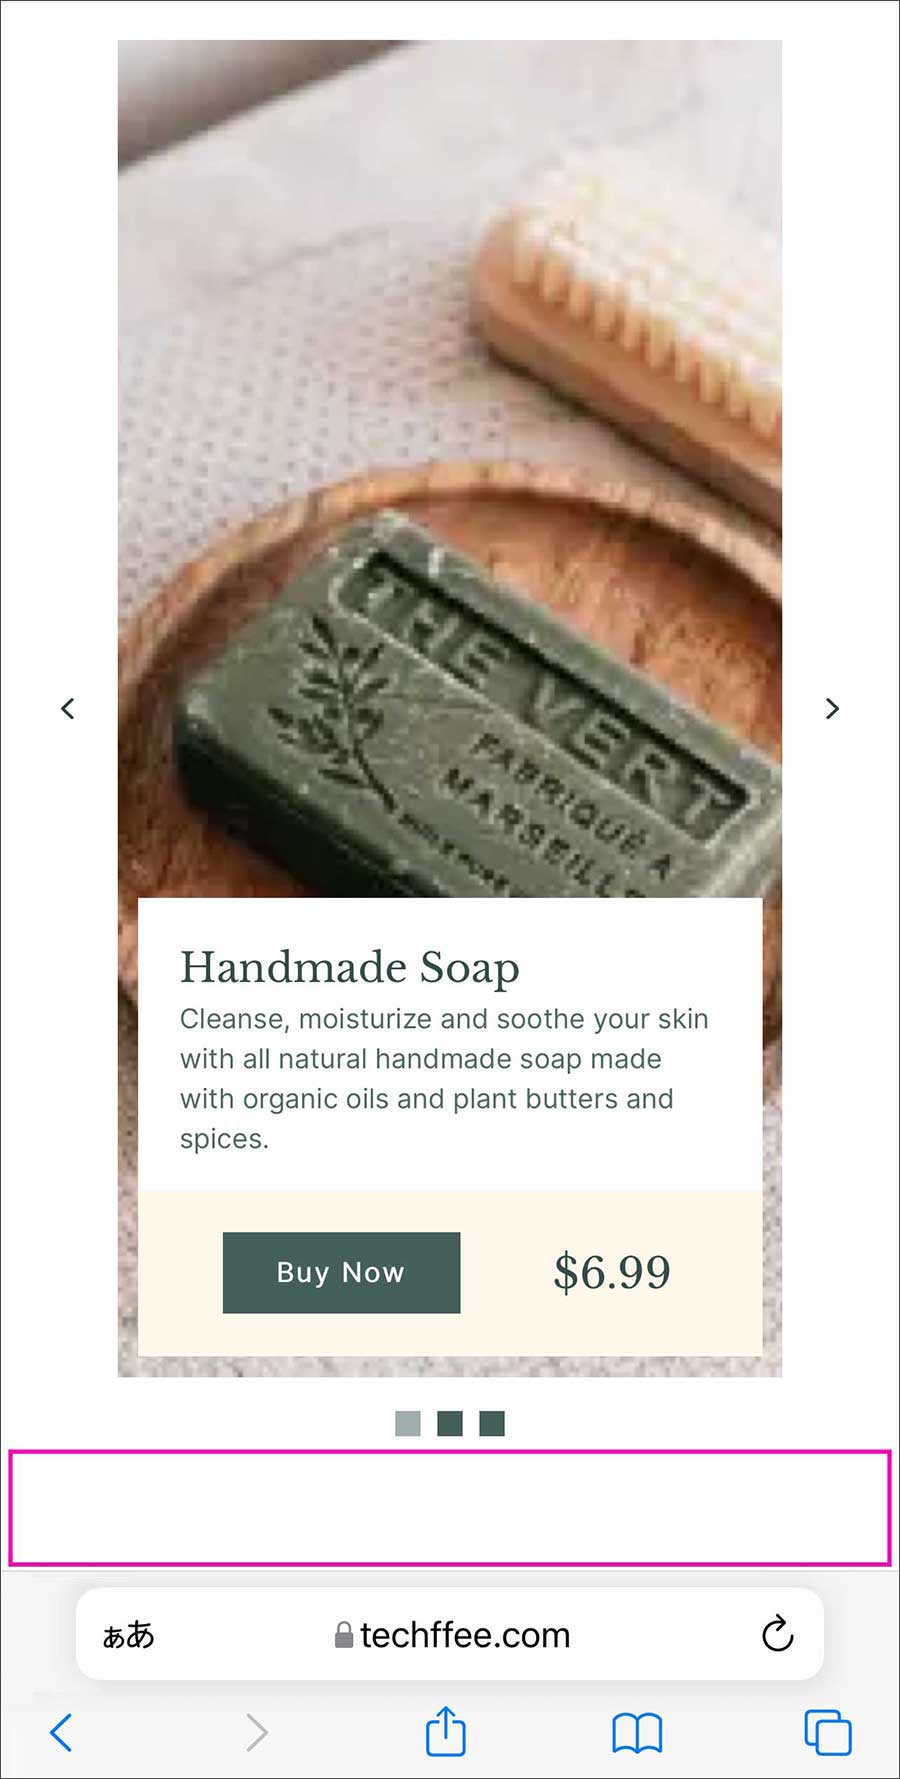This screenshot has height=1779, width=900.
Task: Select the third carousel indicator dot
Action: (x=492, y=1423)
